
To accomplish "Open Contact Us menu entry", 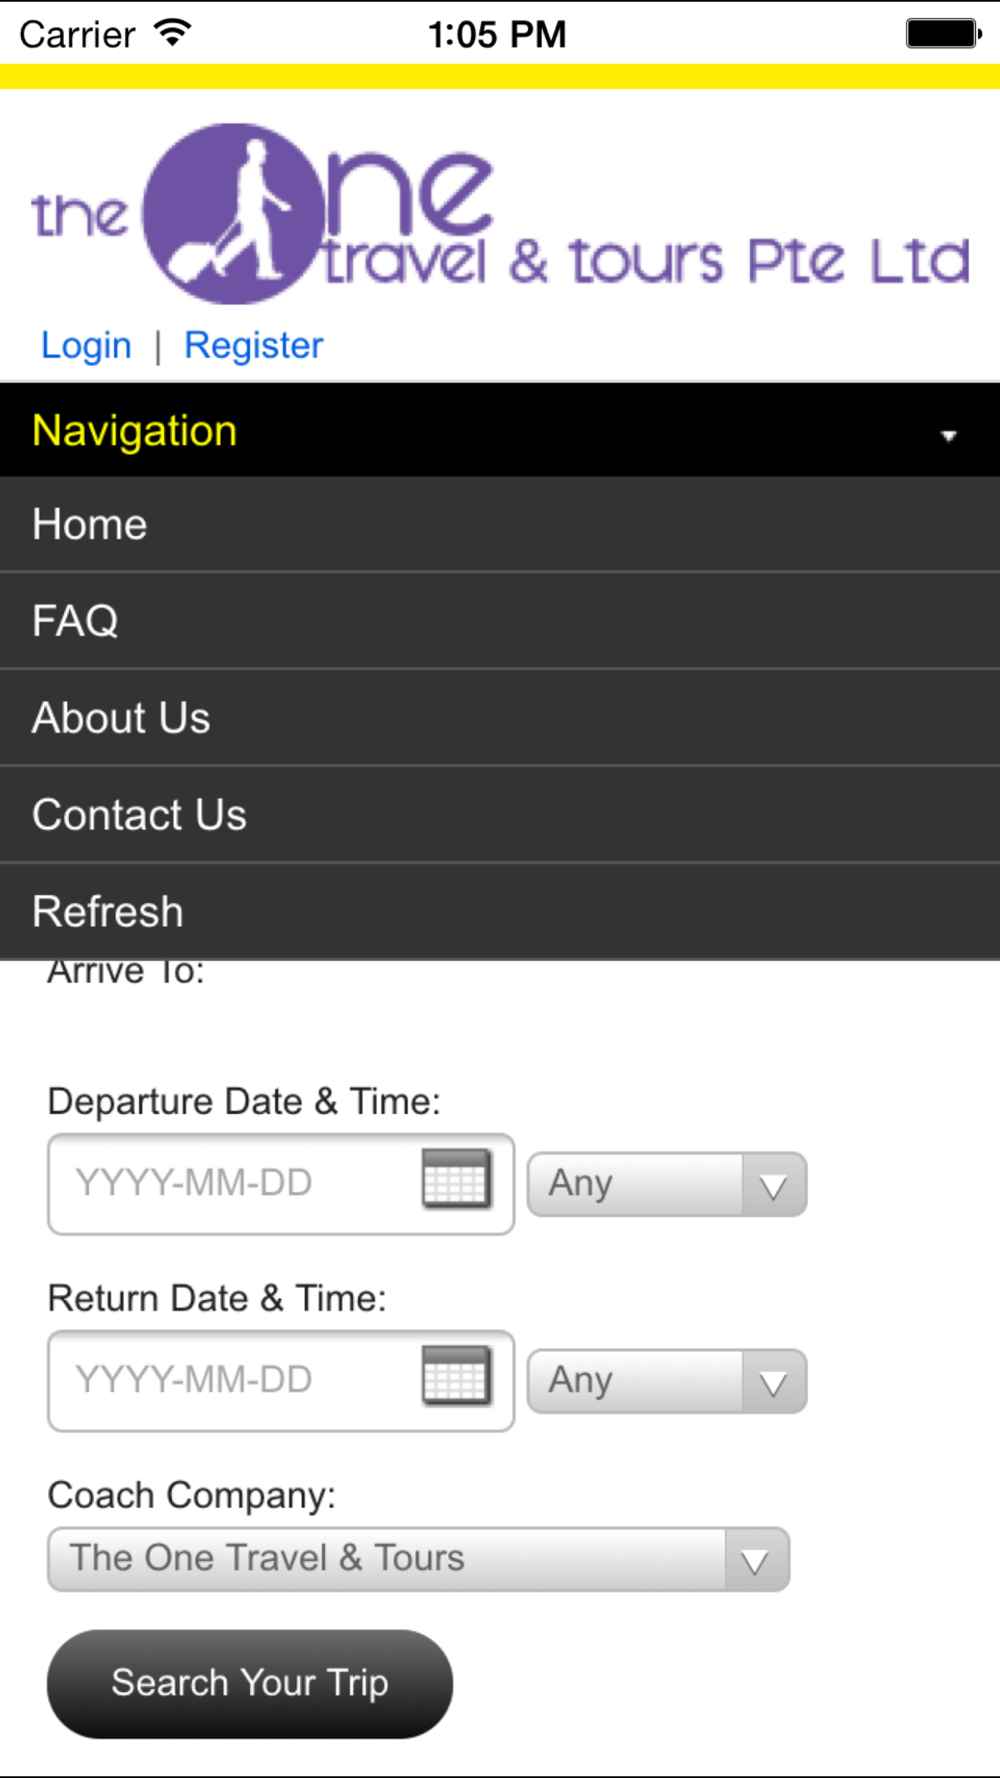I will tap(500, 815).
